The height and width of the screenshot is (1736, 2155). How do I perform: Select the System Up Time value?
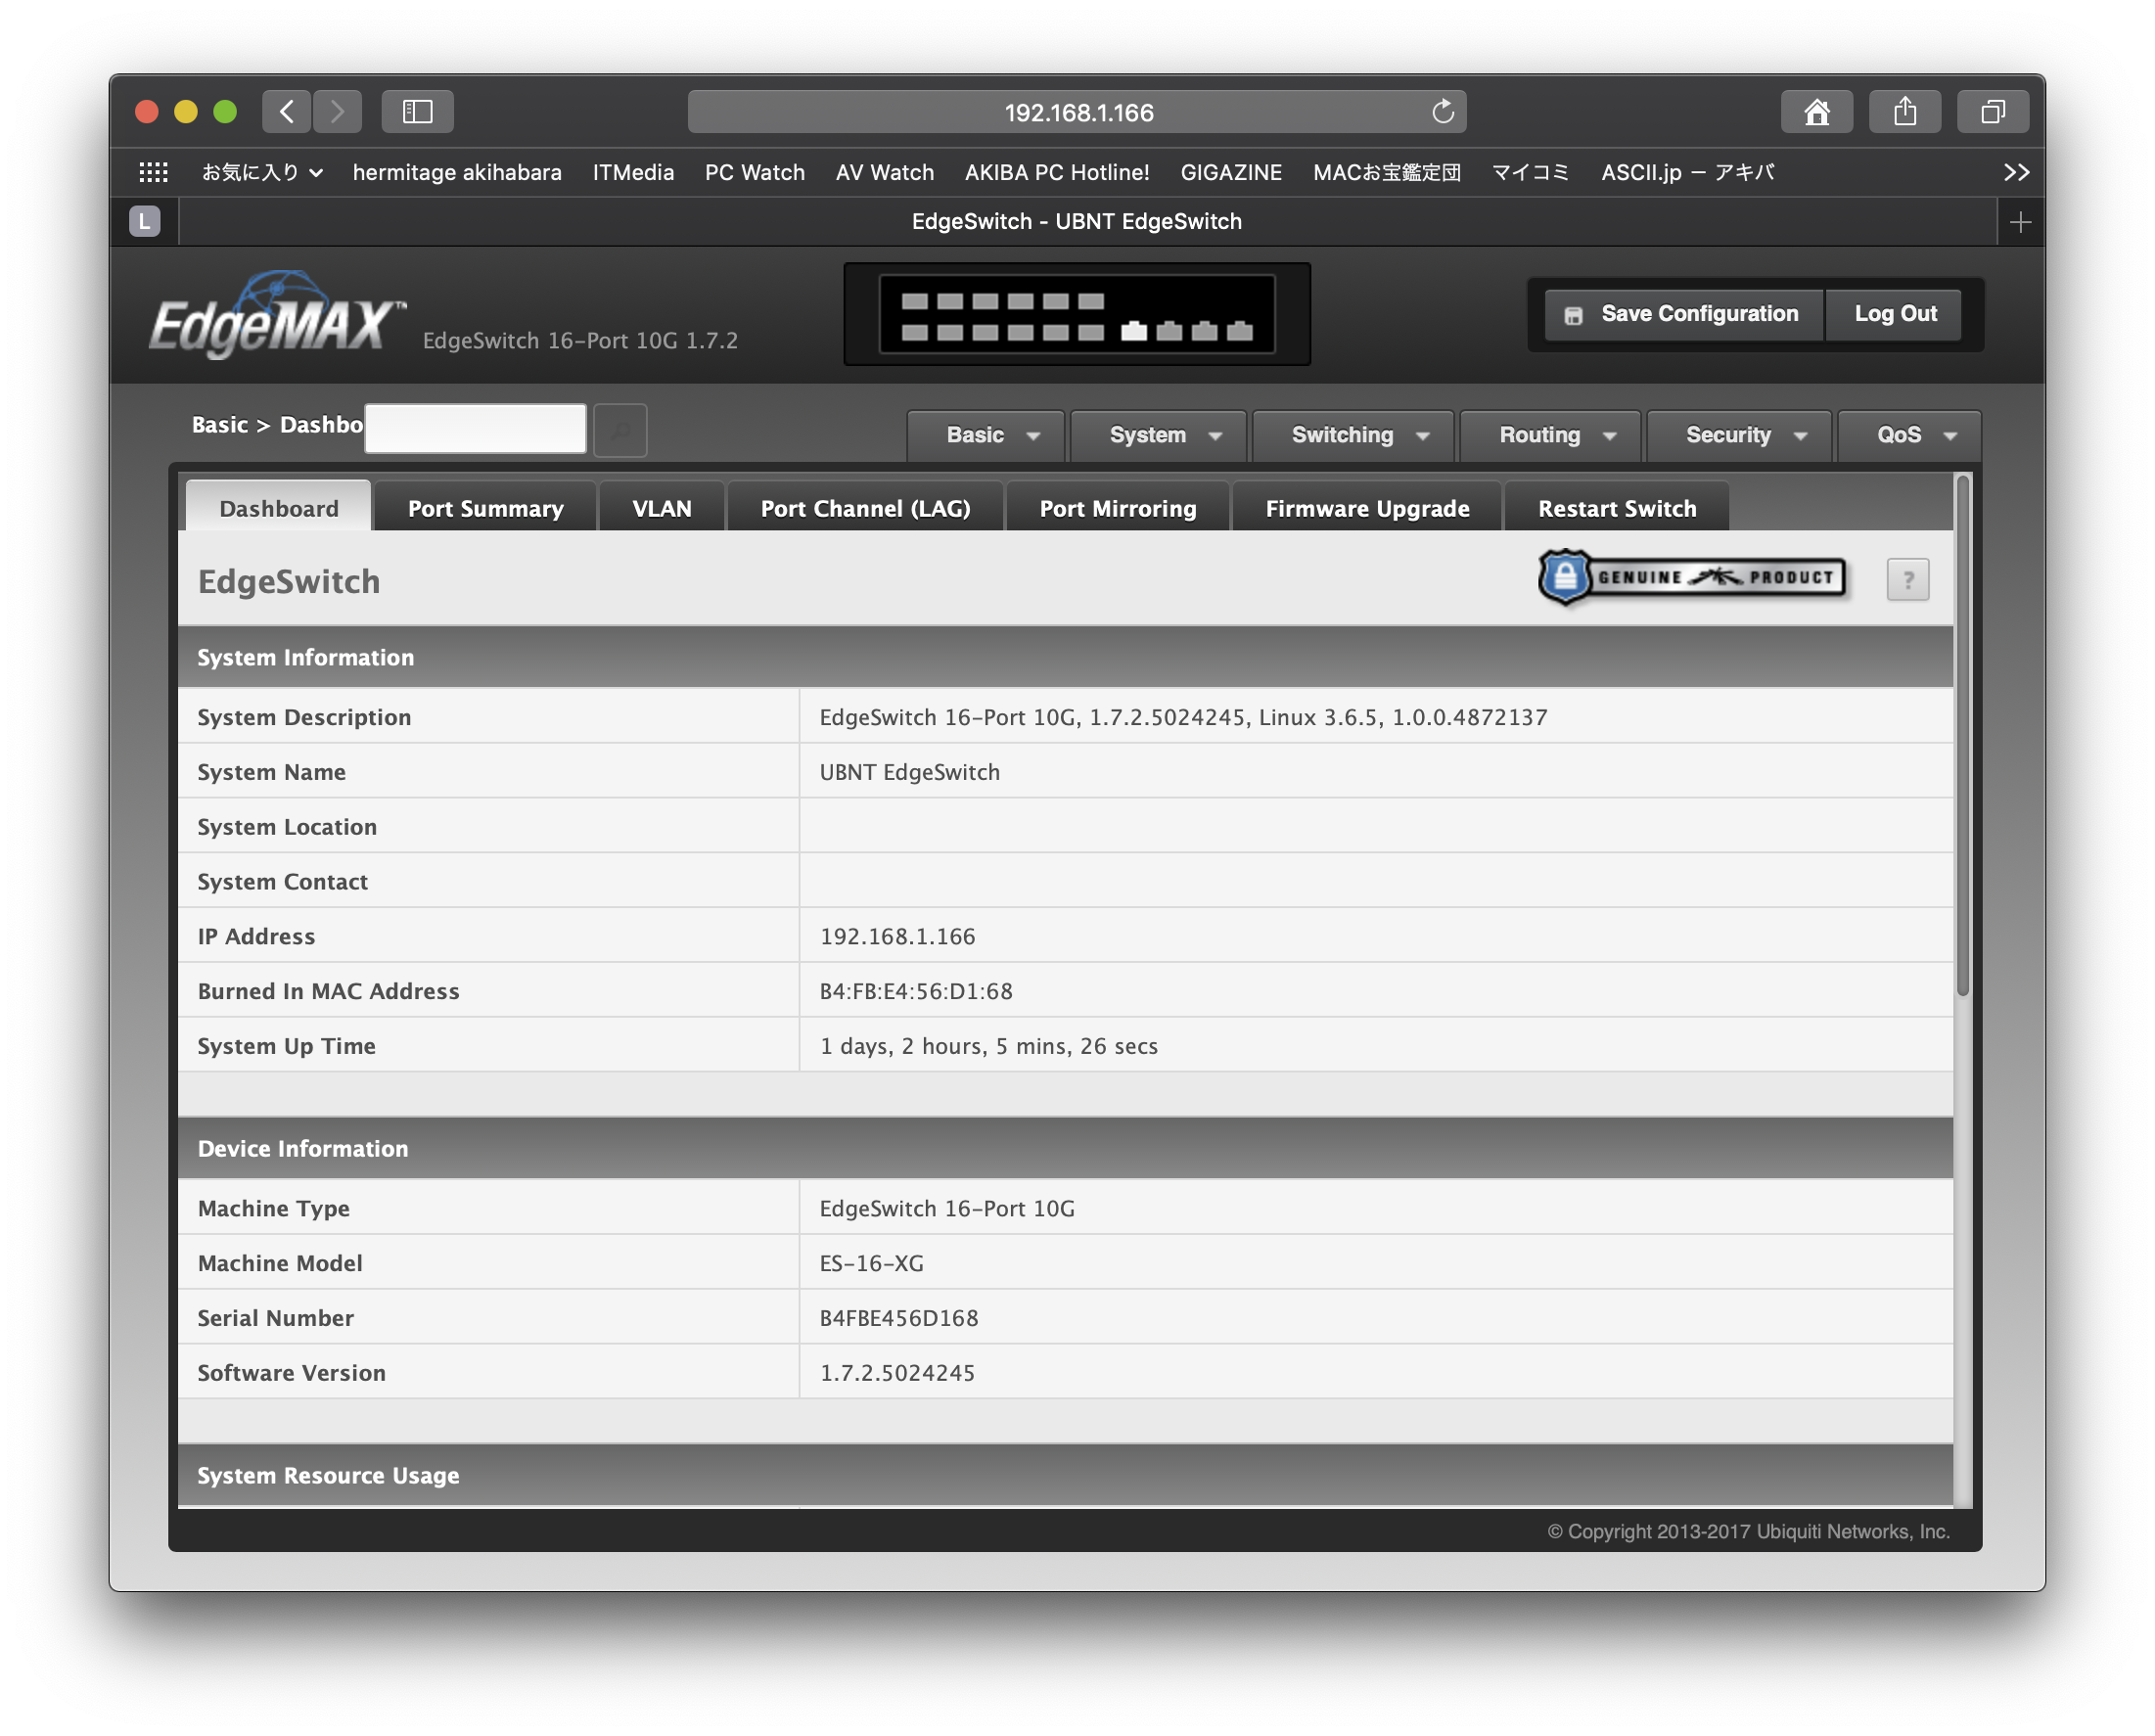(988, 1046)
